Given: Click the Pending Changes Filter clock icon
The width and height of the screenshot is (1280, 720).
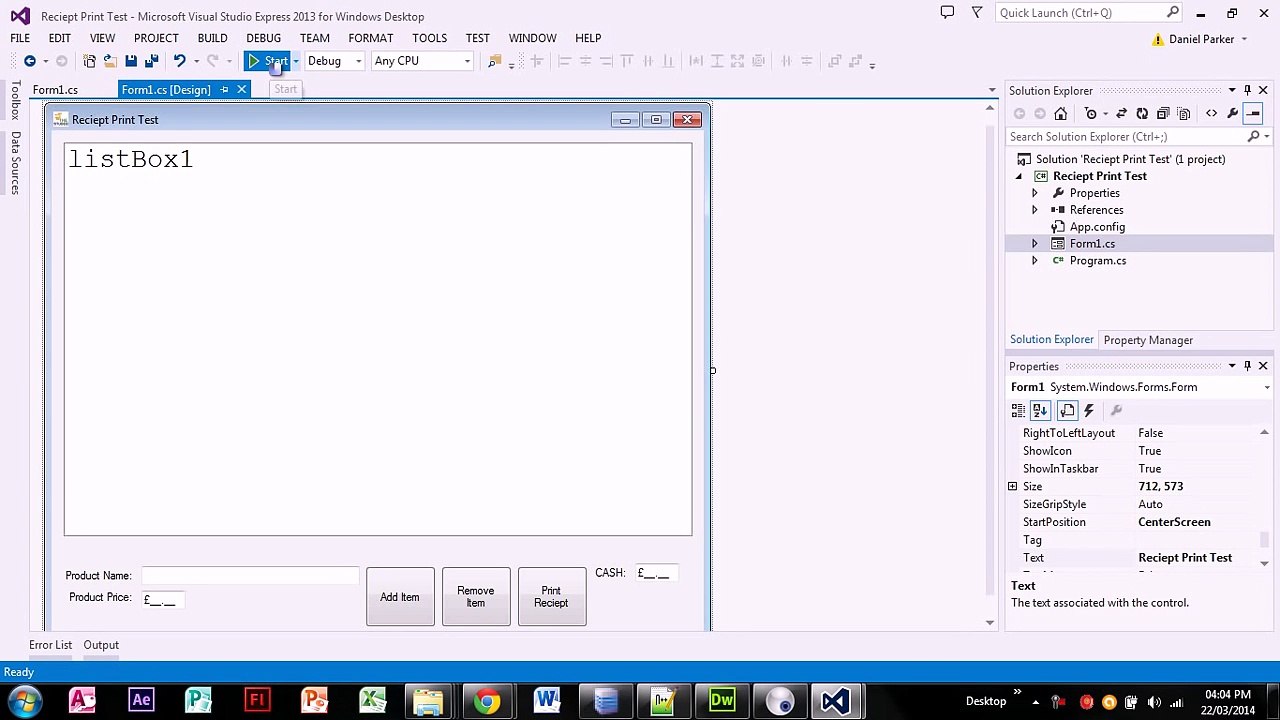Looking at the screenshot, I should pyautogui.click(x=1091, y=114).
